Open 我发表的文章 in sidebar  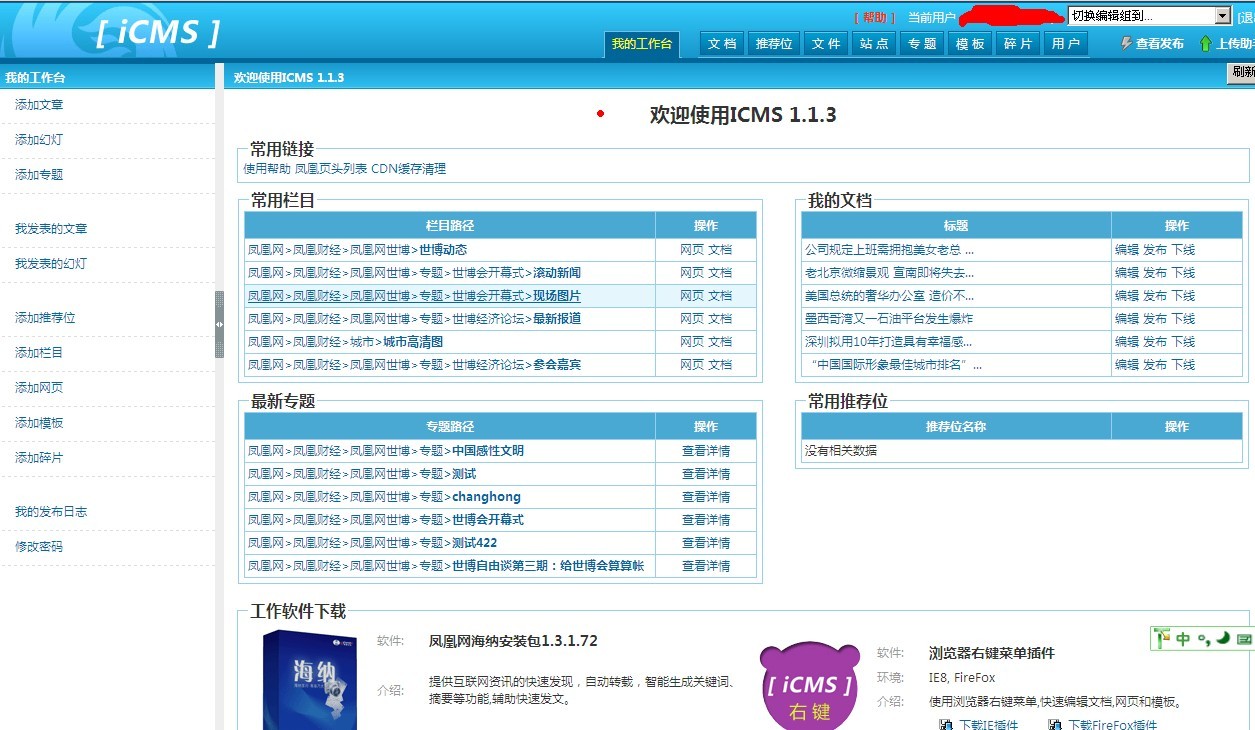tap(51, 229)
